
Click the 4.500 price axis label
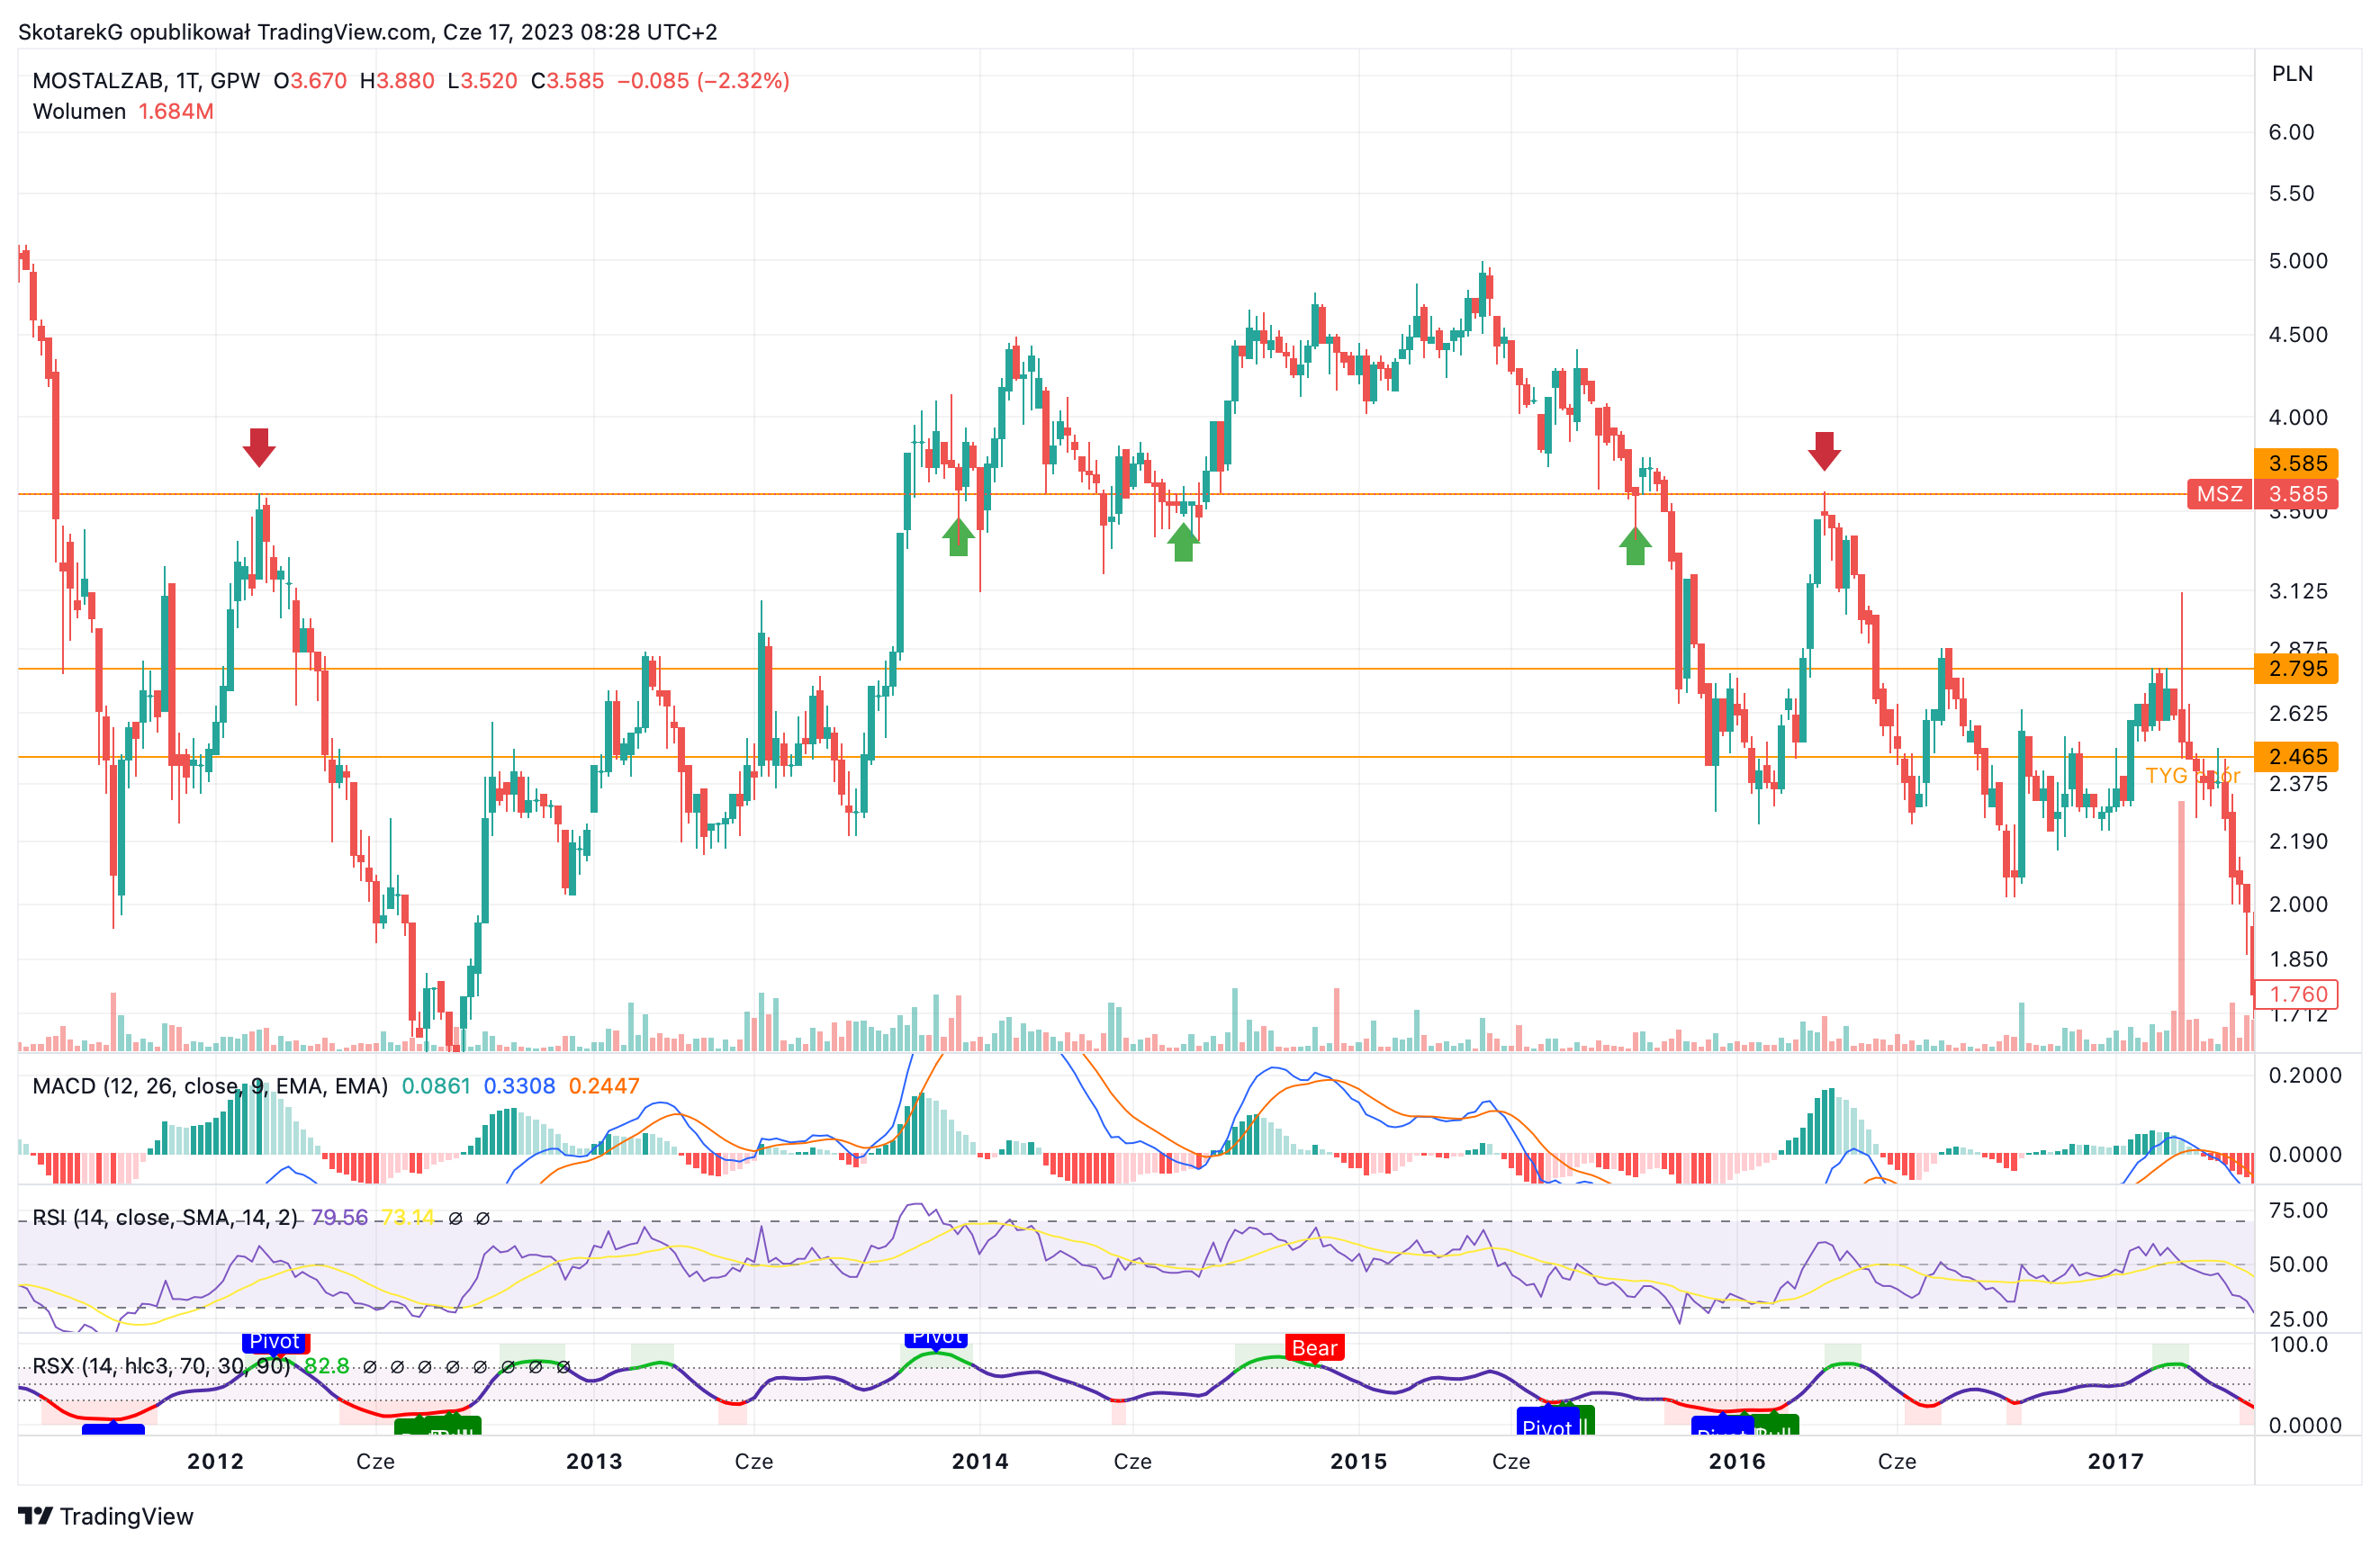2298,334
